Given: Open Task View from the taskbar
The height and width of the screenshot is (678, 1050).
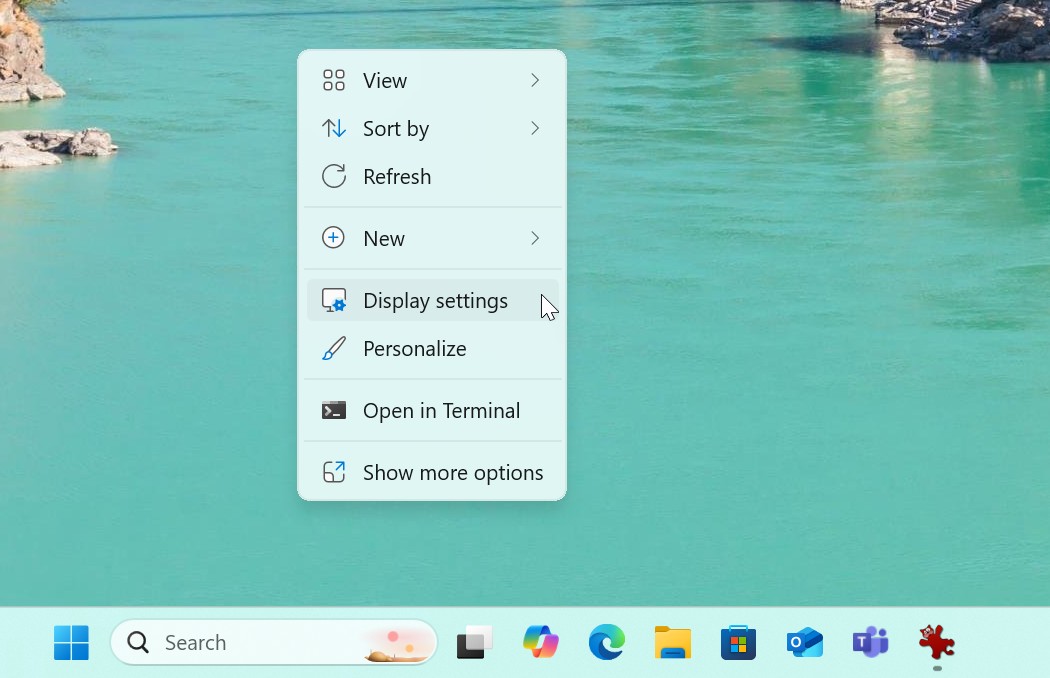Looking at the screenshot, I should (x=475, y=642).
